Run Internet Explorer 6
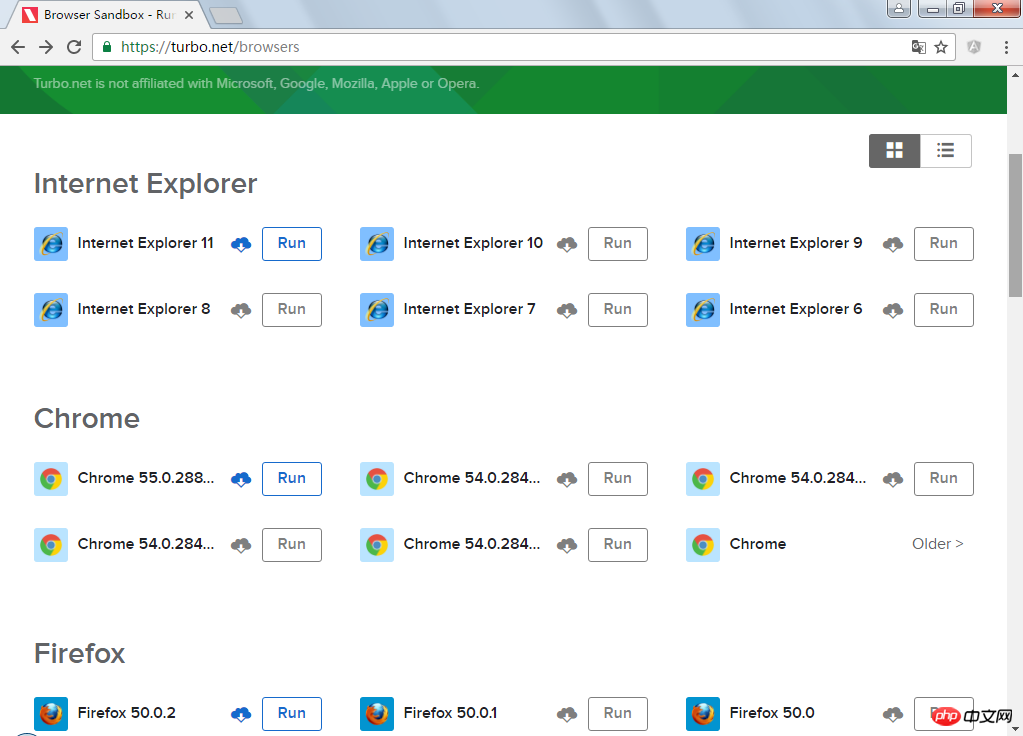Screen dimensions: 1023x736 click(943, 310)
